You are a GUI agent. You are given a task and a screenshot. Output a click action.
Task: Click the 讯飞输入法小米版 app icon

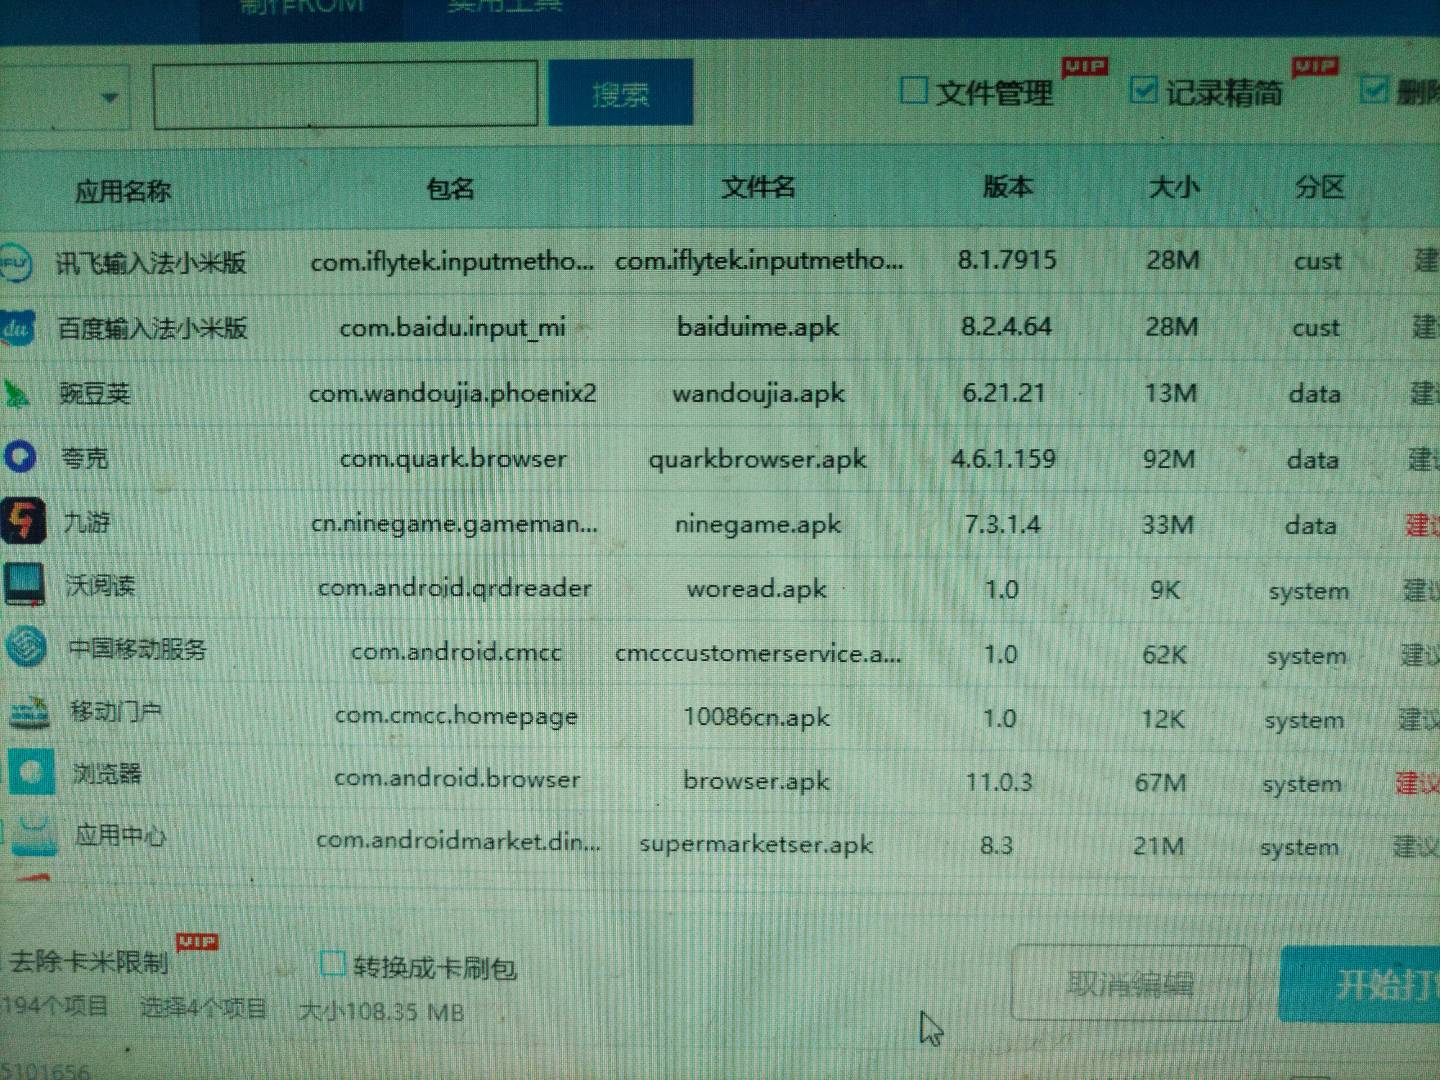(14, 262)
